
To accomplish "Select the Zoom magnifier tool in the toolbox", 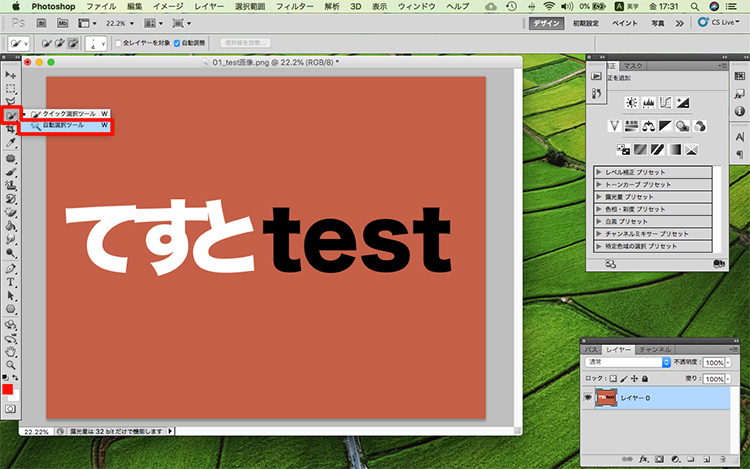I will point(11,365).
